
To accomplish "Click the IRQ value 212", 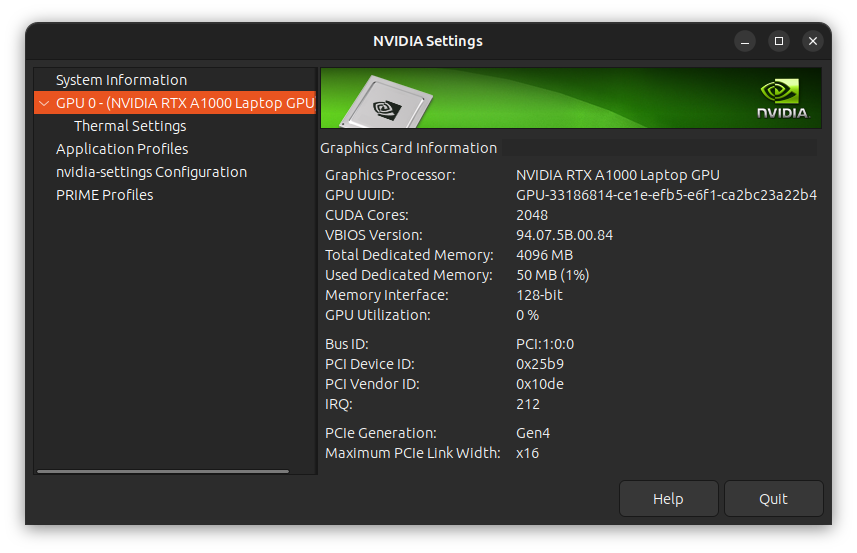I will coord(528,404).
